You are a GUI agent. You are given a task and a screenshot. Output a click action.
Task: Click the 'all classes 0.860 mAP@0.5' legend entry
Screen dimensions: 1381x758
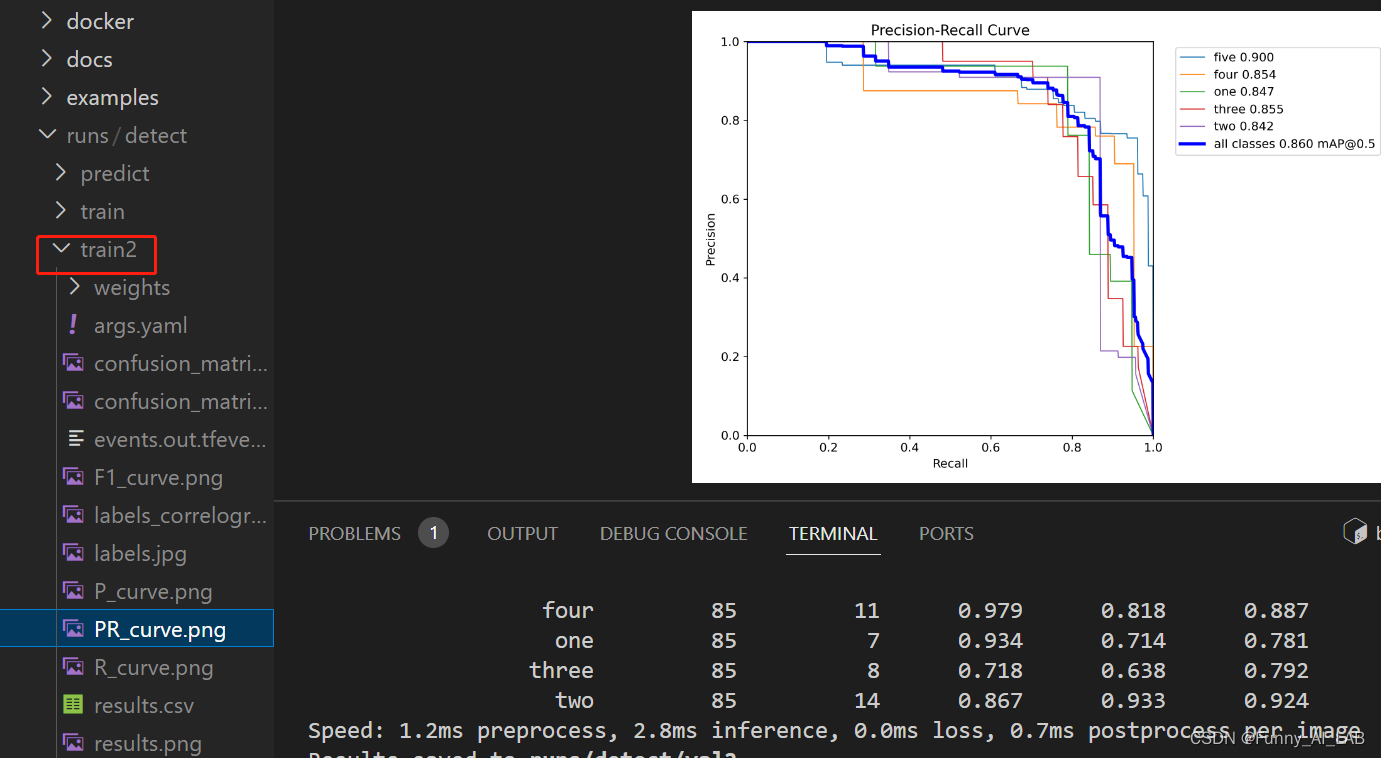[1277, 143]
